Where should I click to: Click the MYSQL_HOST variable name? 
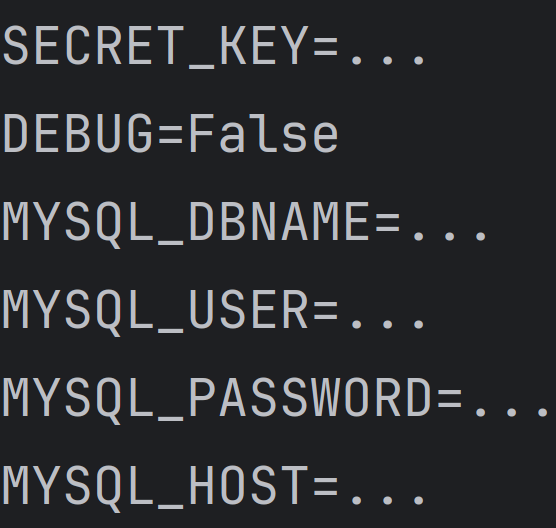point(155,488)
